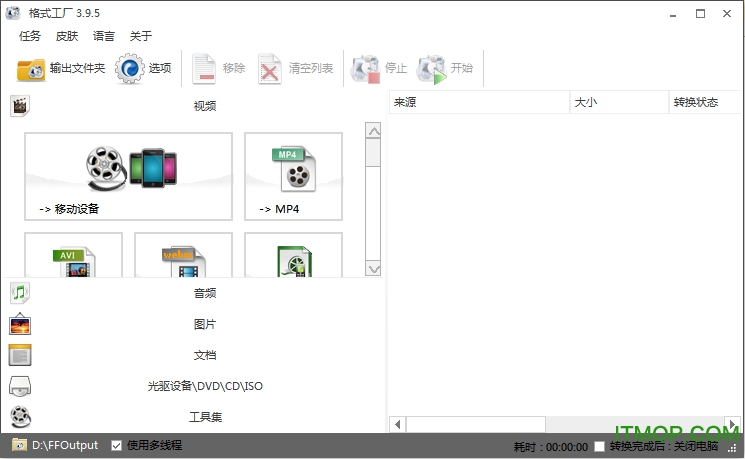745x459 pixels.
Task: Choose the -> 移动设备 mobile device tile
Action: [128, 176]
